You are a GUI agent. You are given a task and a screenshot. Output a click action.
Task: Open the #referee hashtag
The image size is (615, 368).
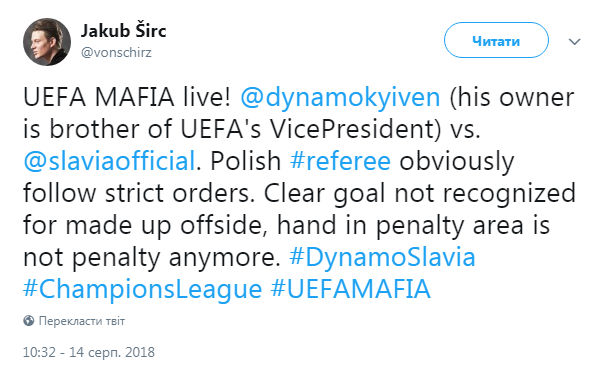340,161
